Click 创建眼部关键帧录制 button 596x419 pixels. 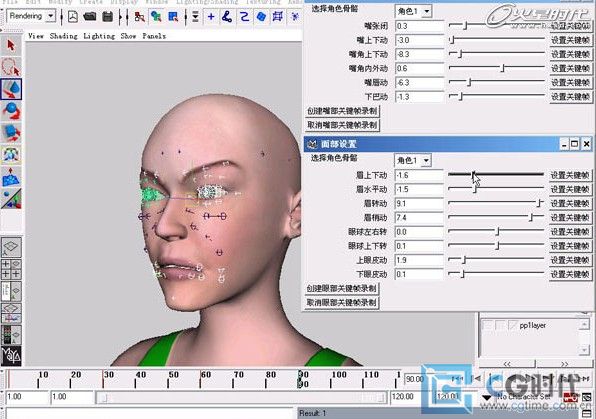pos(342,289)
